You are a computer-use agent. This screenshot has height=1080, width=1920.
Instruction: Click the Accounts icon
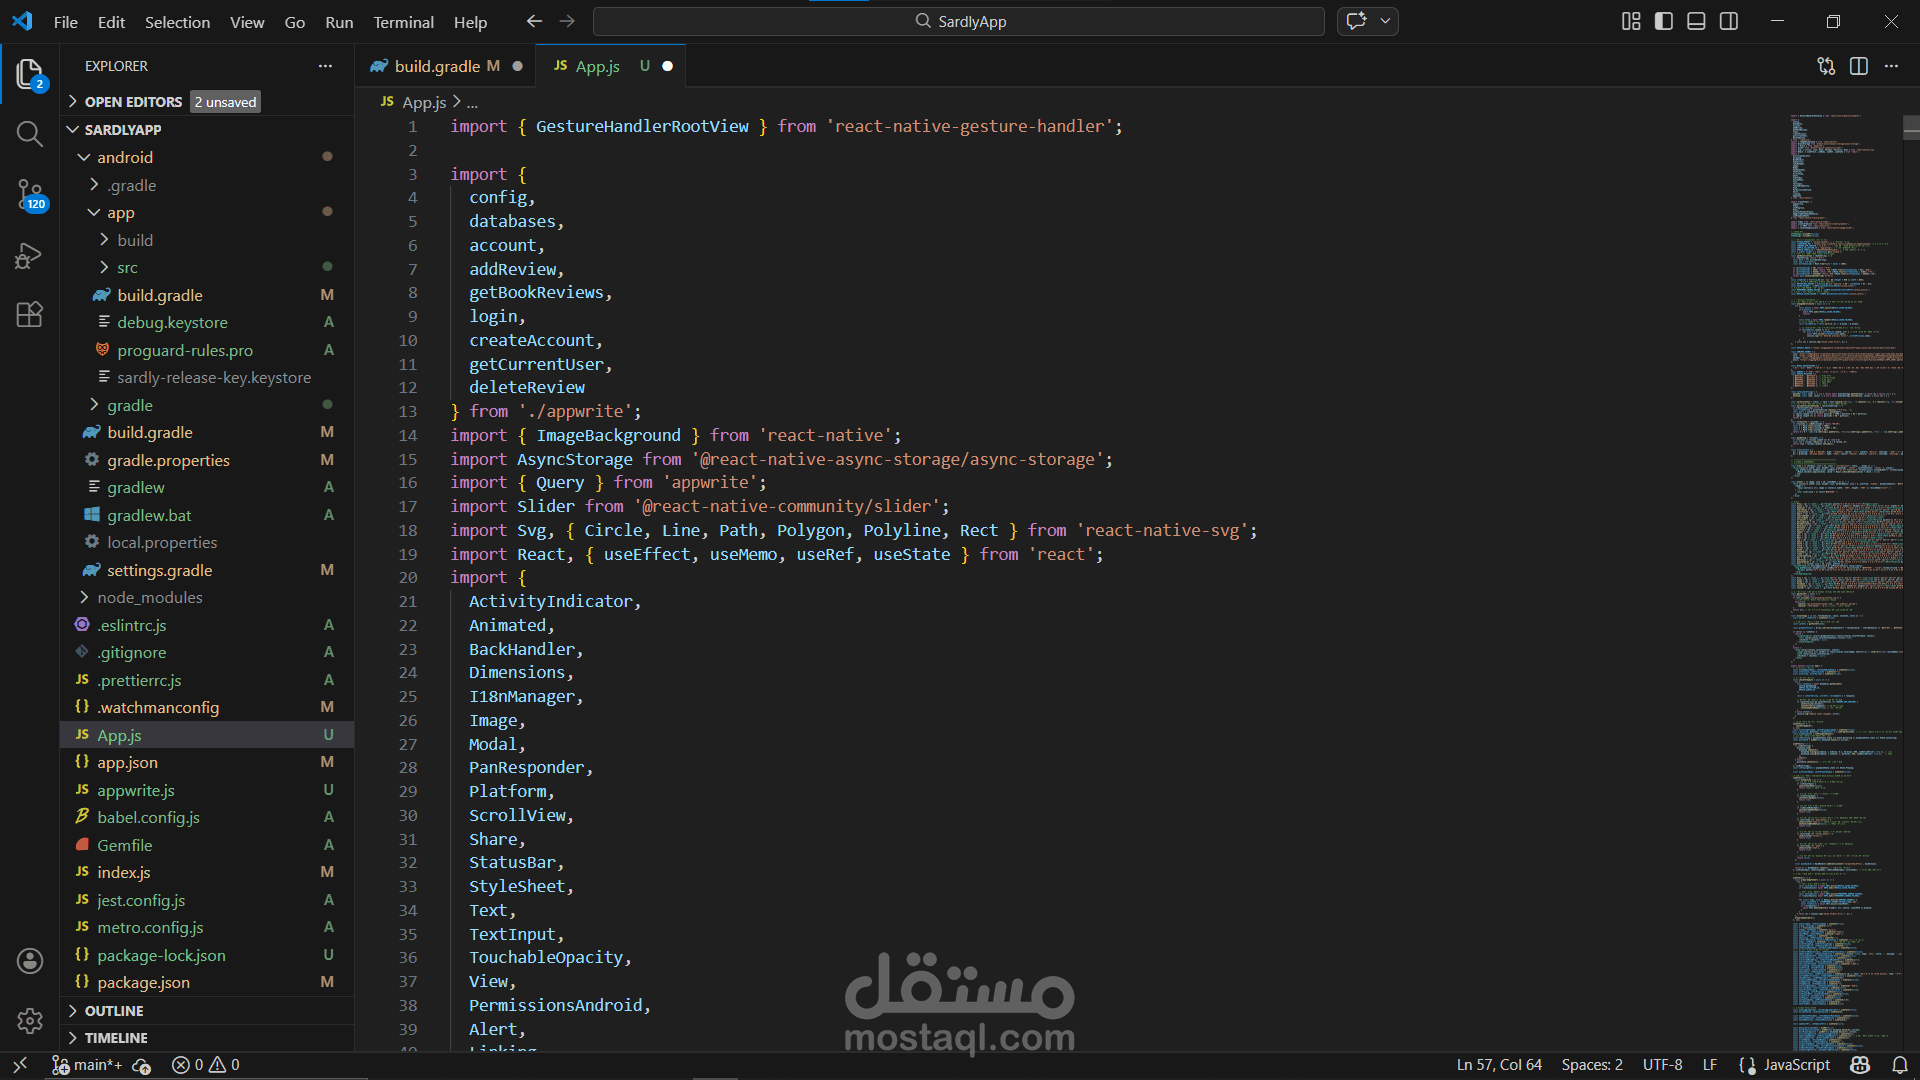pyautogui.click(x=29, y=961)
